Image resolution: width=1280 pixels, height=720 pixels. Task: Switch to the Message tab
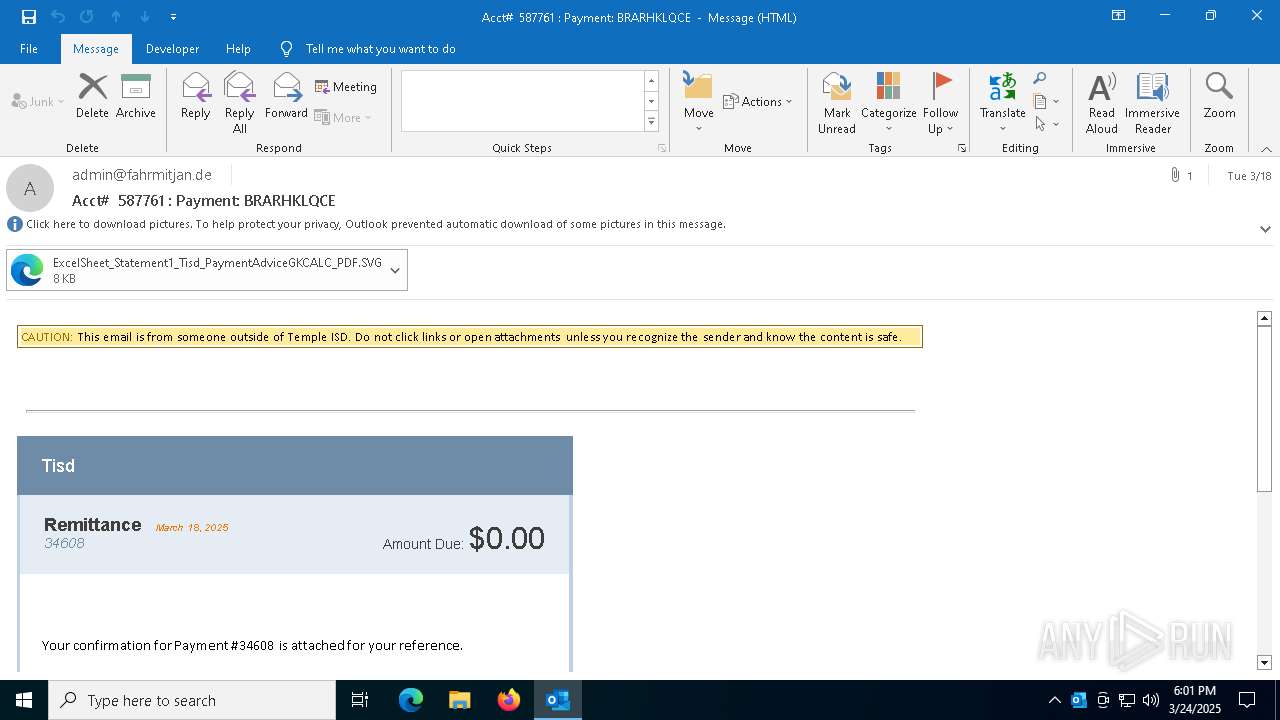pos(96,49)
